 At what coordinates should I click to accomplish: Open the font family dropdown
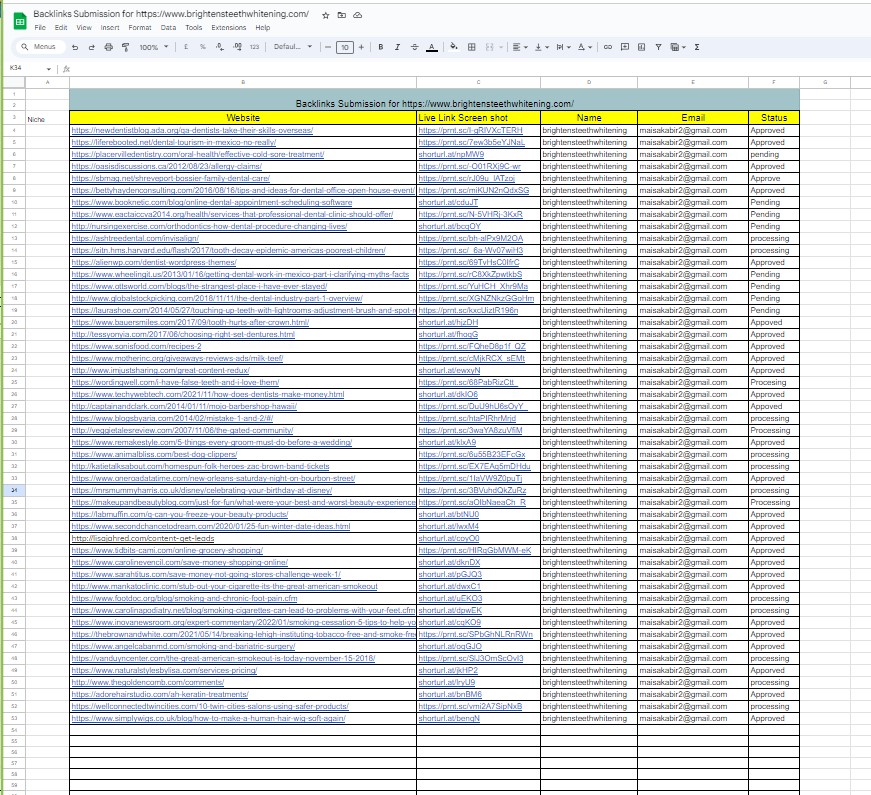292,47
